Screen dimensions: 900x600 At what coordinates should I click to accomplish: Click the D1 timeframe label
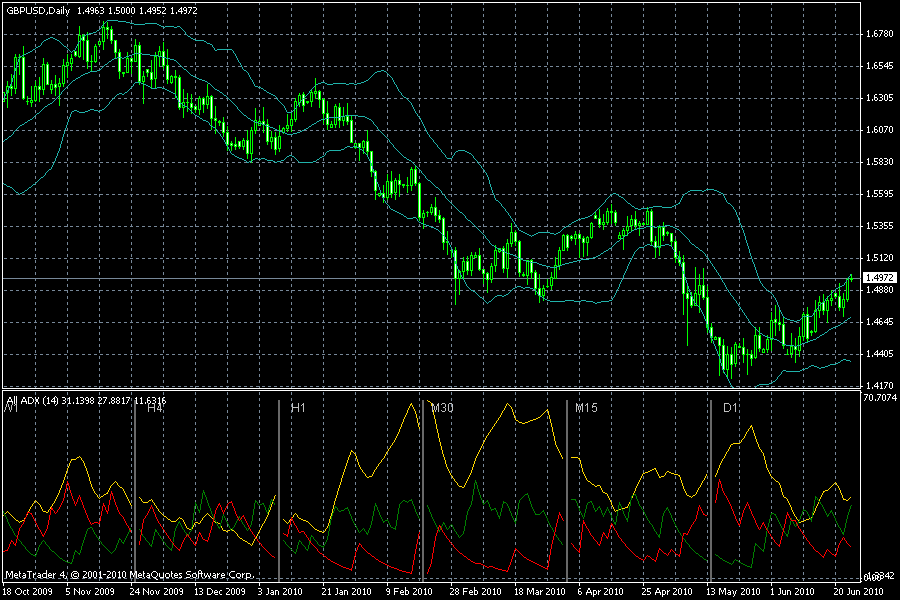(x=730, y=408)
